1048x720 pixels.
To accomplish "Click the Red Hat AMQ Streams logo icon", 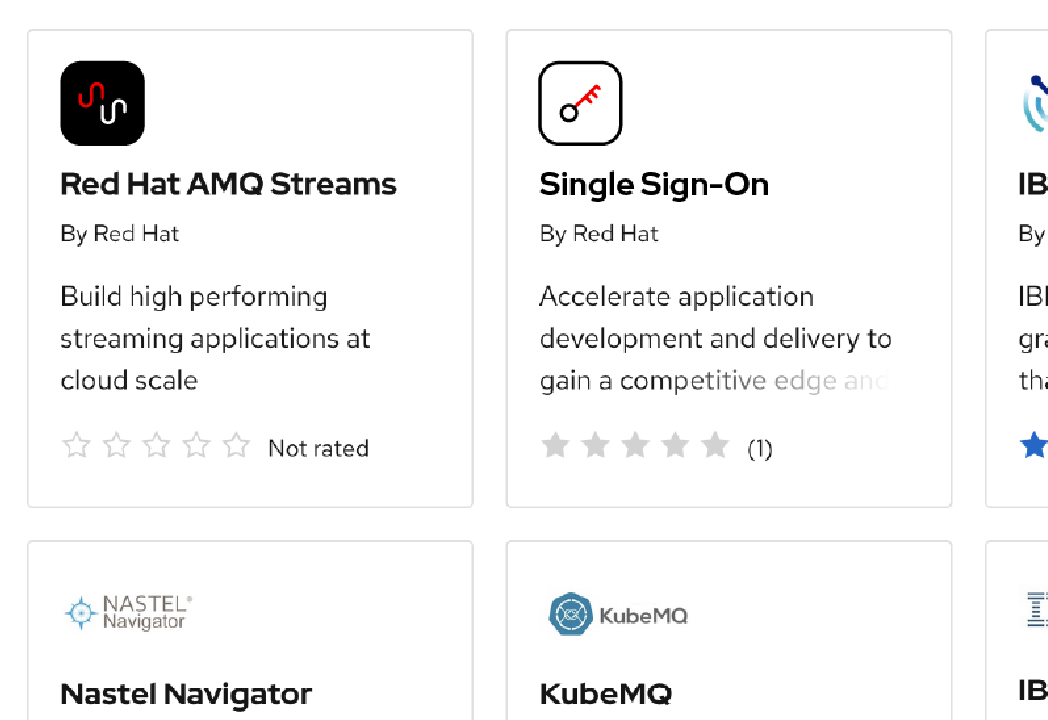I will pyautogui.click(x=102, y=103).
